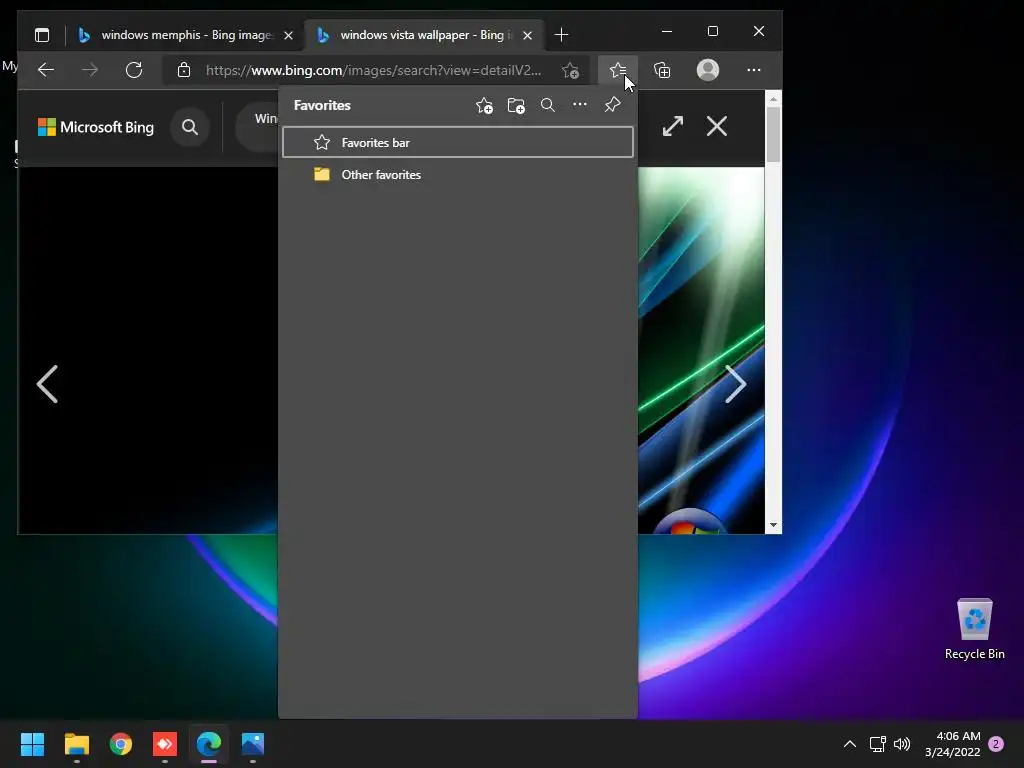
Task: Expand the image to full view
Action: click(x=673, y=126)
